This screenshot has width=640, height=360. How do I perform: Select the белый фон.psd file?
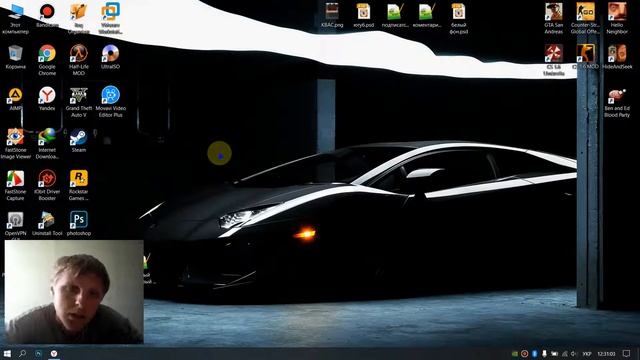458,18
